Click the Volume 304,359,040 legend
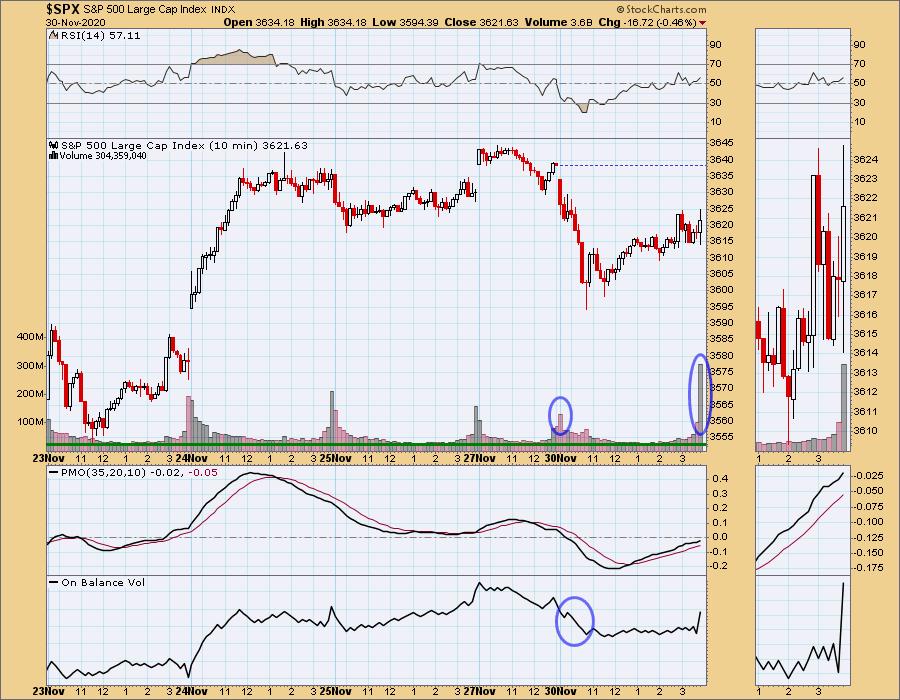Viewport: 900px width, 700px height. click(103, 155)
